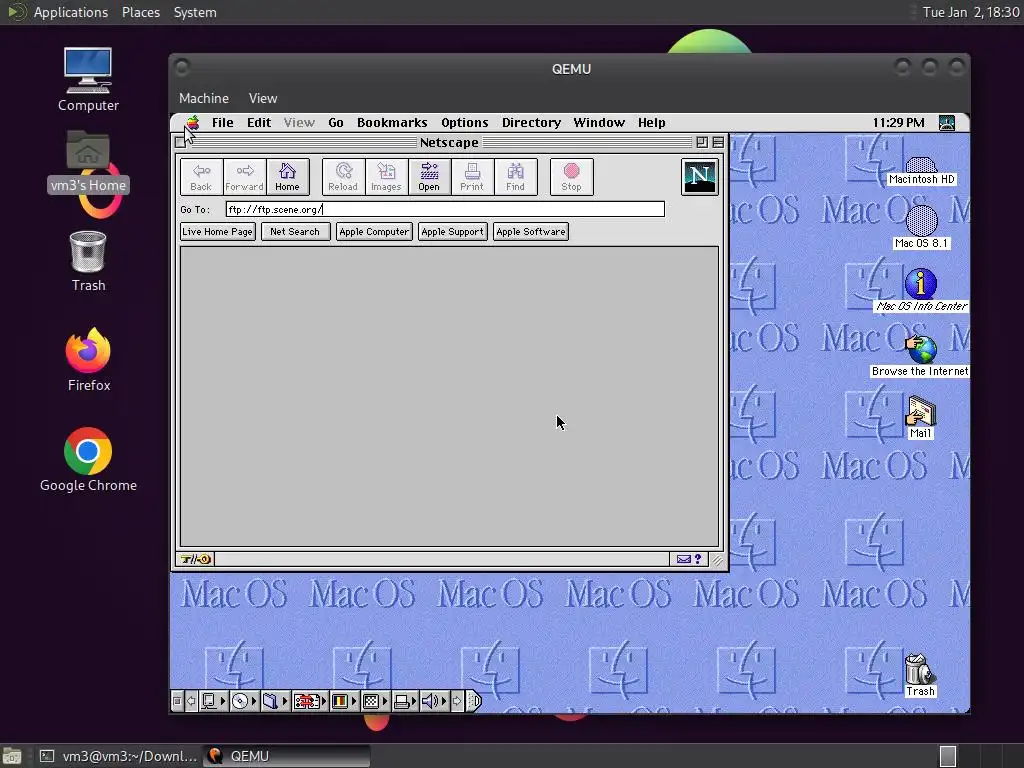The image size is (1024, 768).
Task: Print the page with the Print toolbar button
Action: (x=472, y=177)
